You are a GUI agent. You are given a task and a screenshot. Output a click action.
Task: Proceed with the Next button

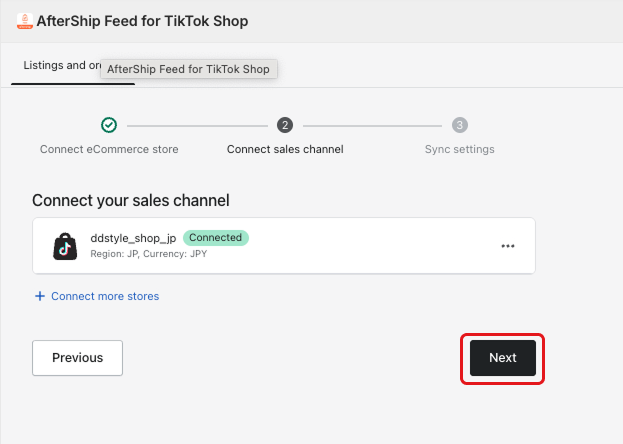coord(503,358)
